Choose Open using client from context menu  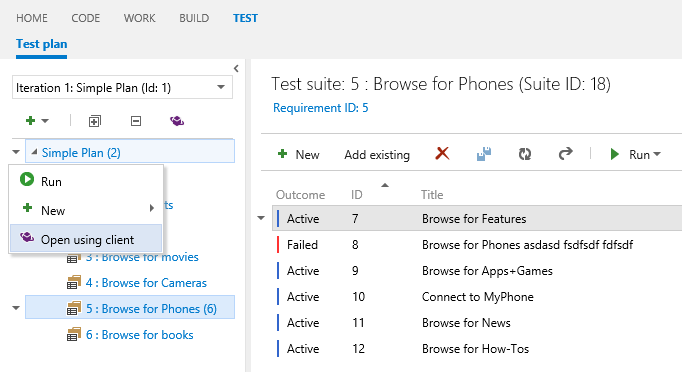coord(86,239)
